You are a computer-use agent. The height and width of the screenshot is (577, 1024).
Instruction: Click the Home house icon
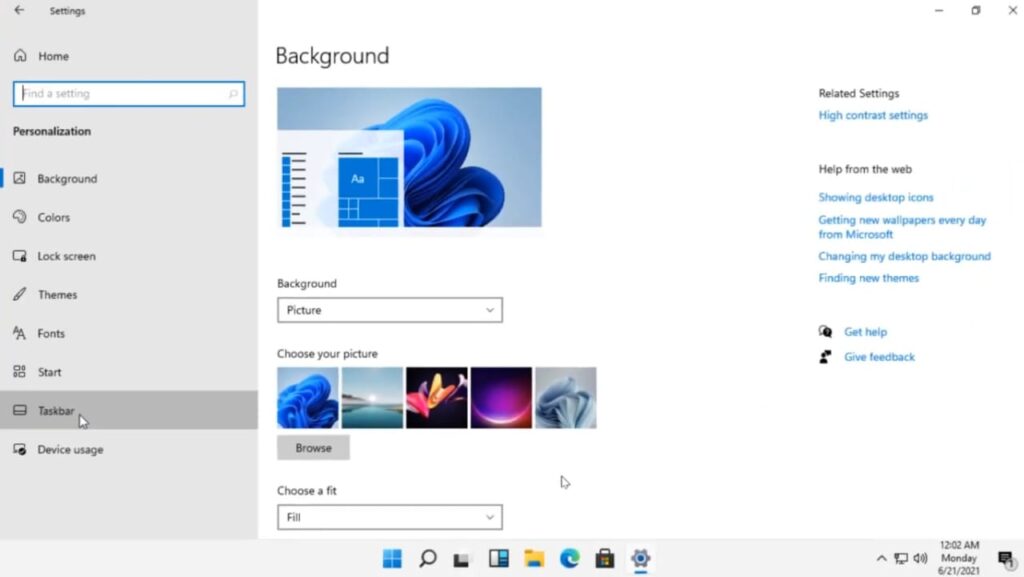[x=20, y=55]
